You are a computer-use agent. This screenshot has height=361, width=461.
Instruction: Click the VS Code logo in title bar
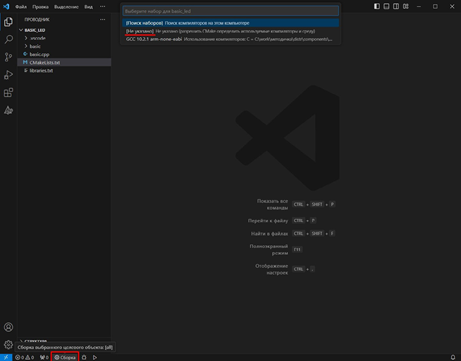(x=6, y=6)
